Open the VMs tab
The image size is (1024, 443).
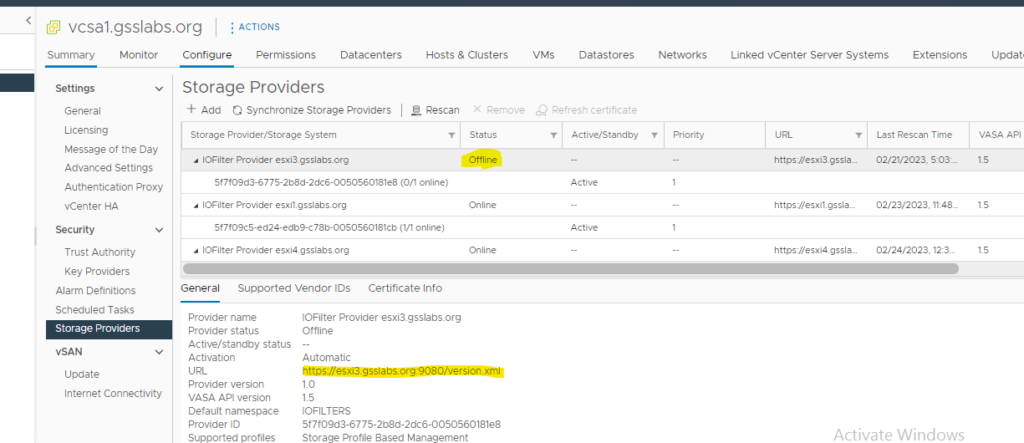(543, 55)
